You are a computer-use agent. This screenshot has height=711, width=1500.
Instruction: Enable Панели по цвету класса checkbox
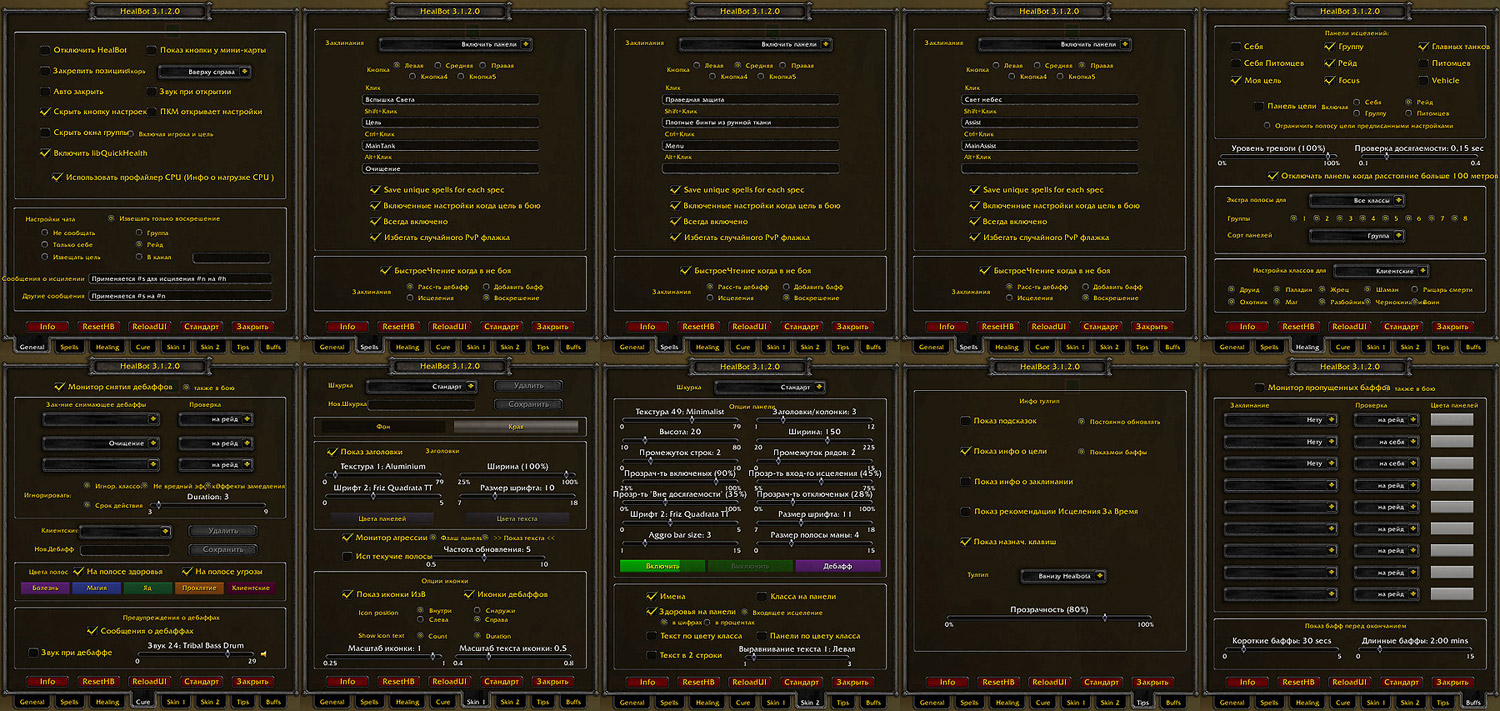tap(763, 635)
